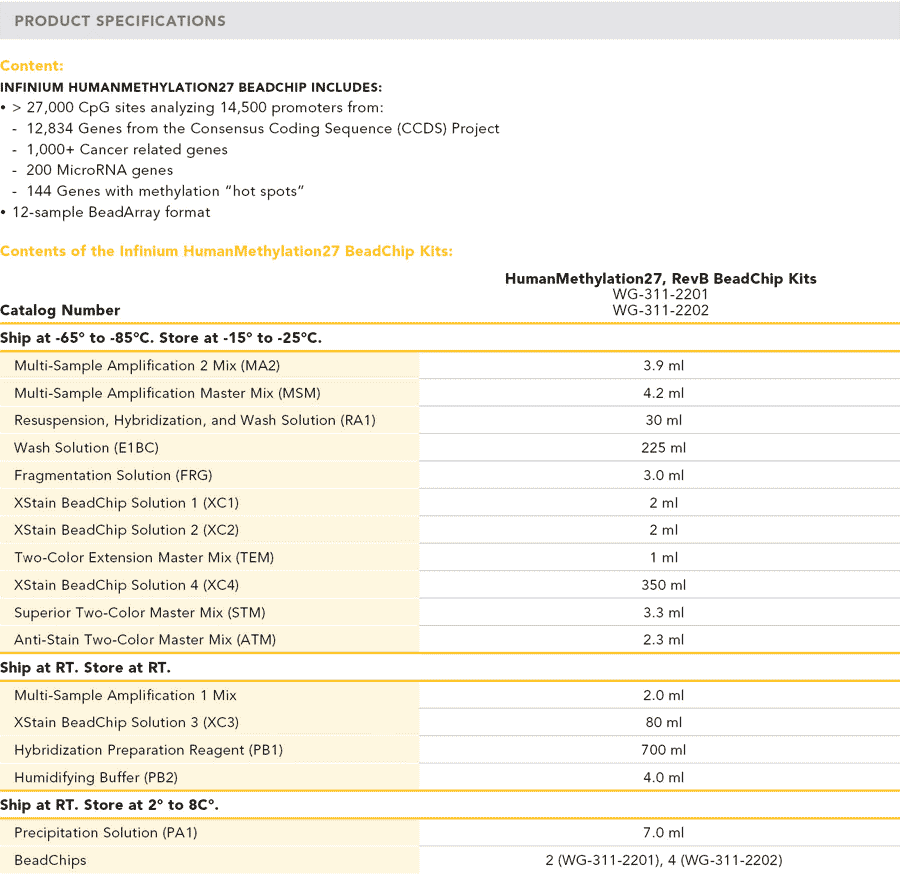The height and width of the screenshot is (890, 900).
Task: Select 'Multi-Sample Amplification 2 Mix (MA2)' row
Action: pos(450,366)
